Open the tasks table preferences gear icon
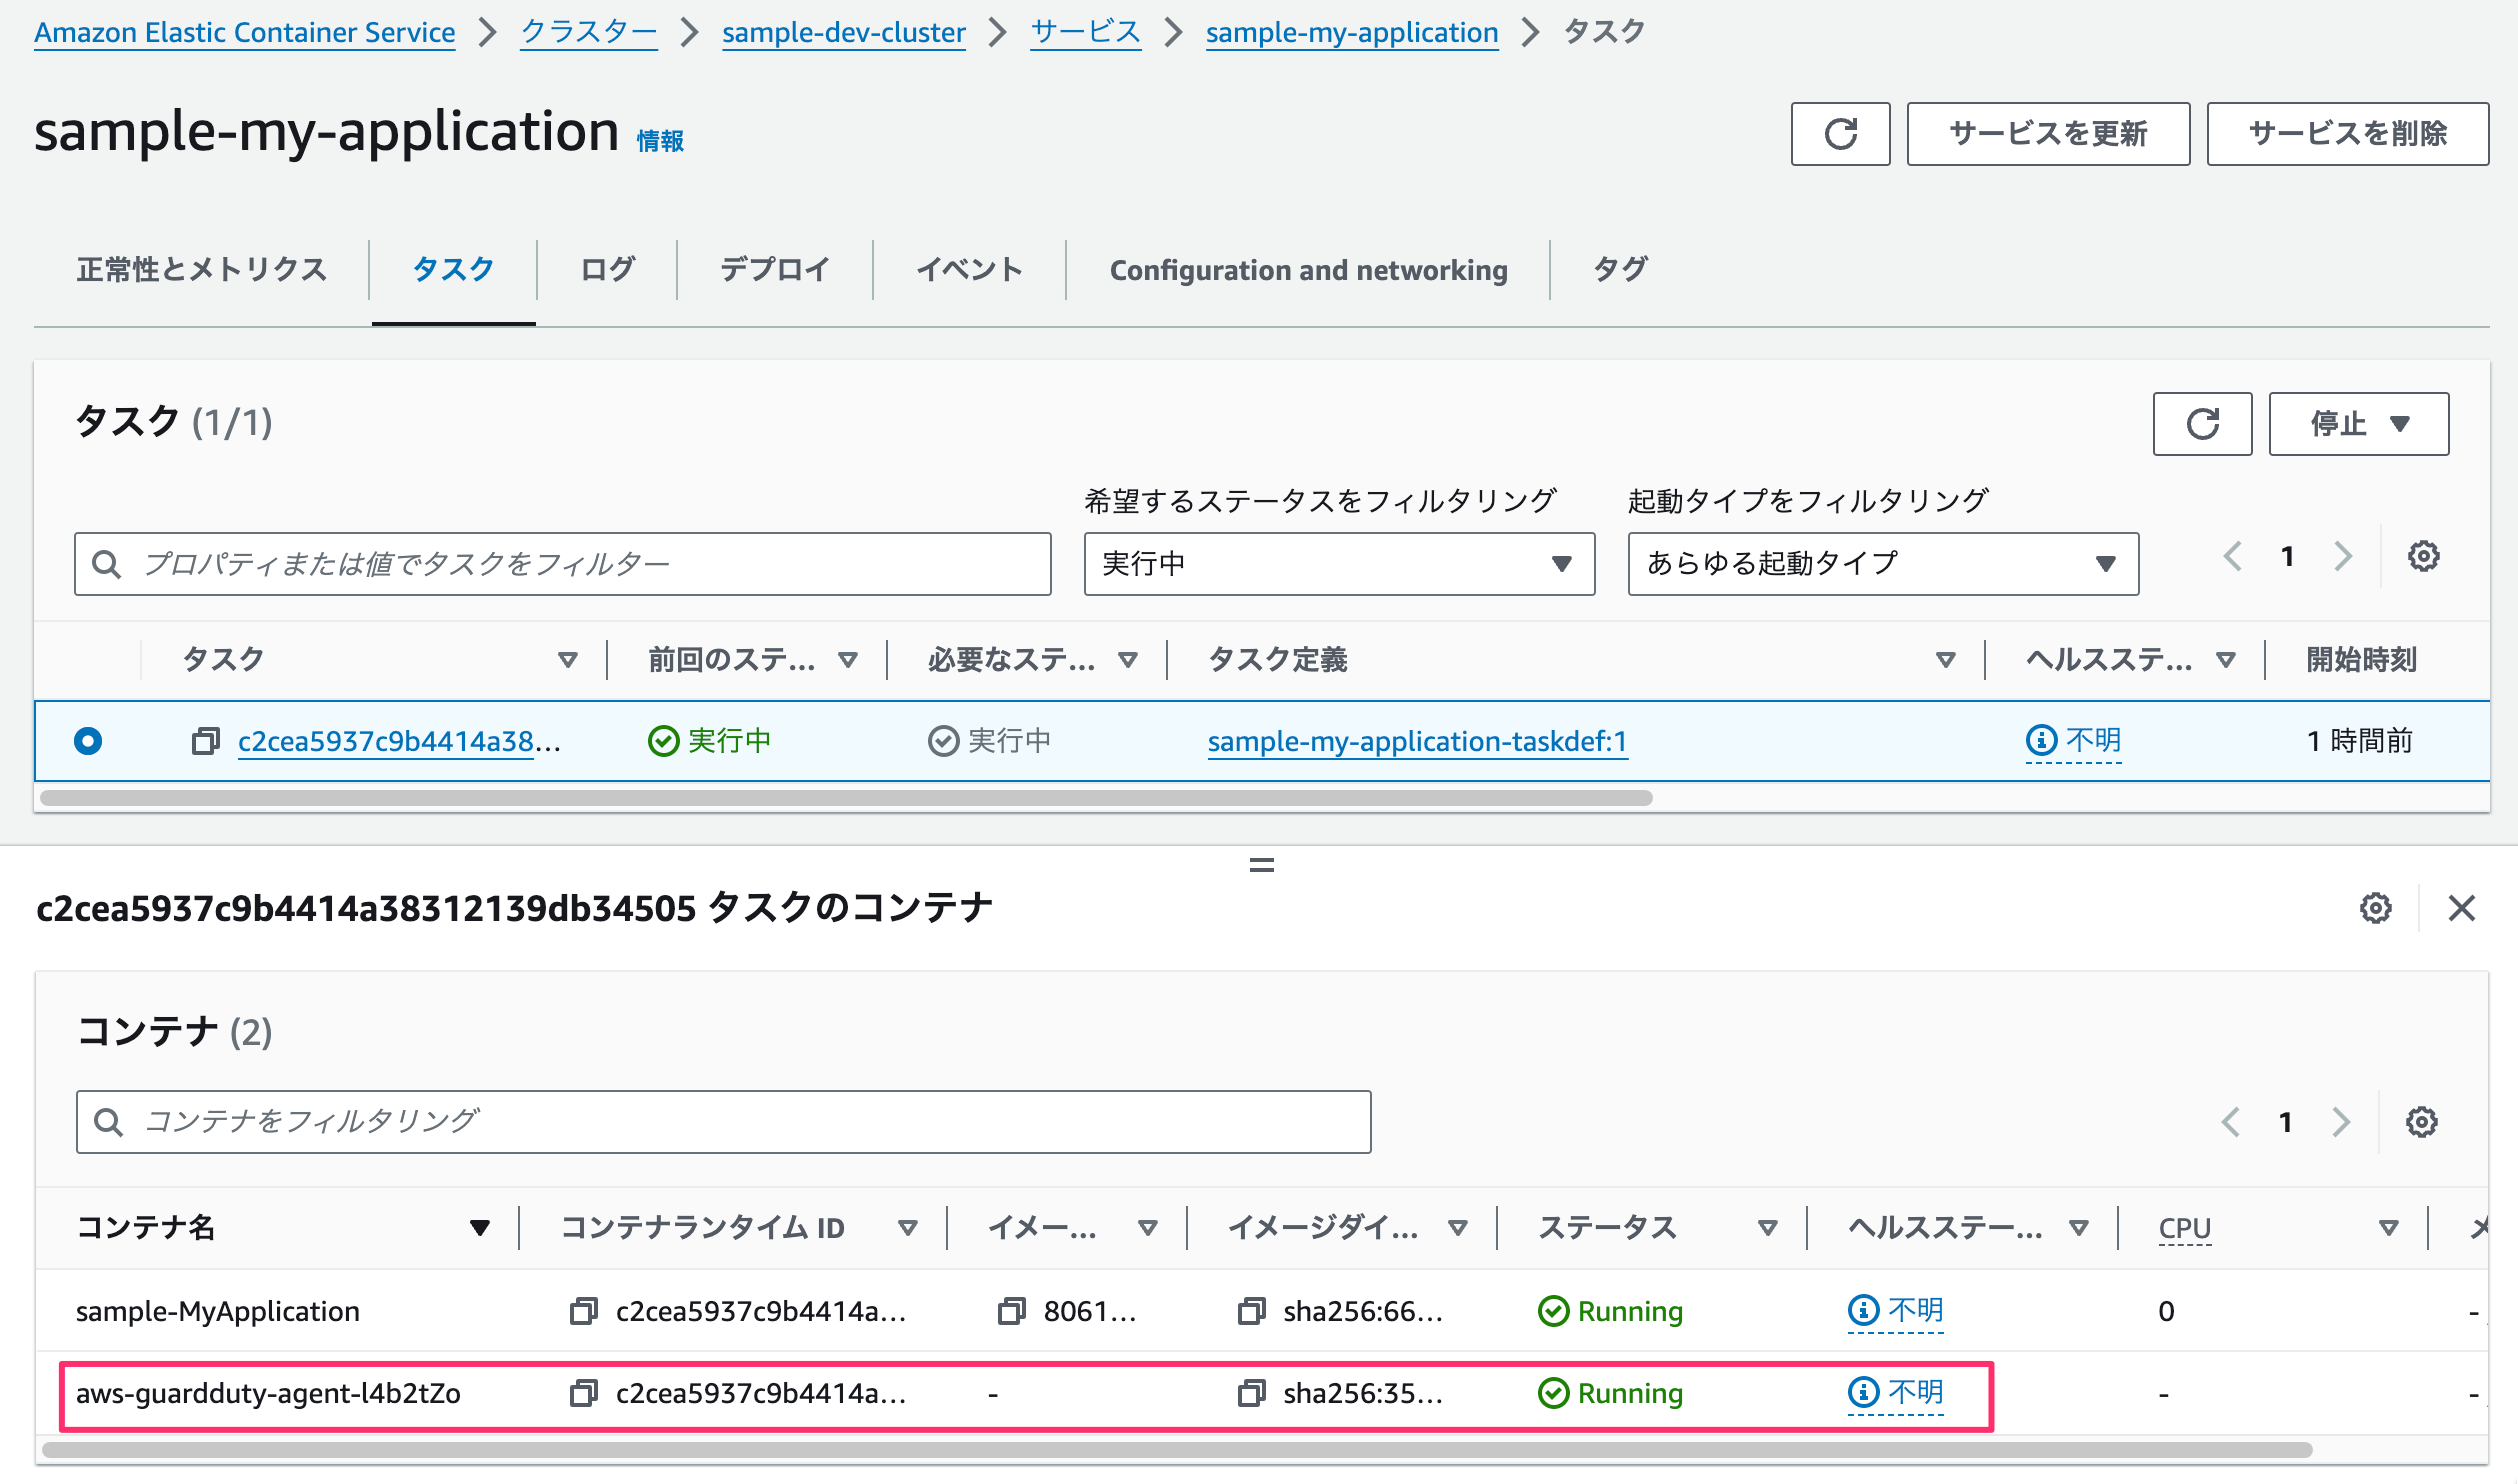The height and width of the screenshot is (1484, 2518). [x=2423, y=556]
